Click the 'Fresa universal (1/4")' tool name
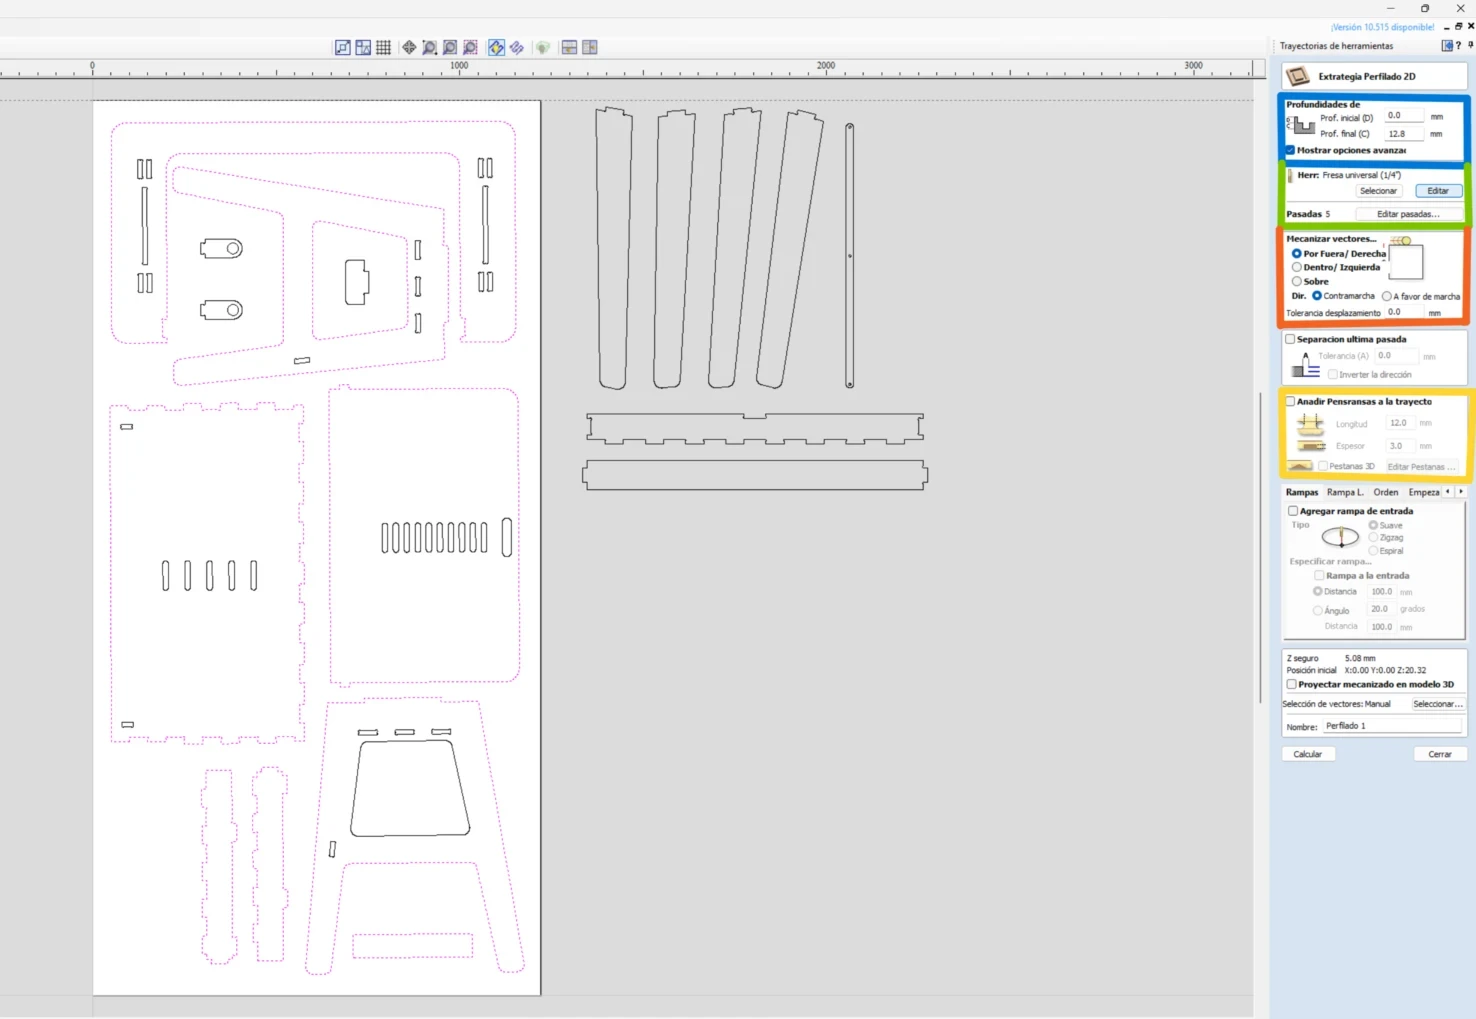This screenshot has width=1476, height=1019. (x=1361, y=175)
